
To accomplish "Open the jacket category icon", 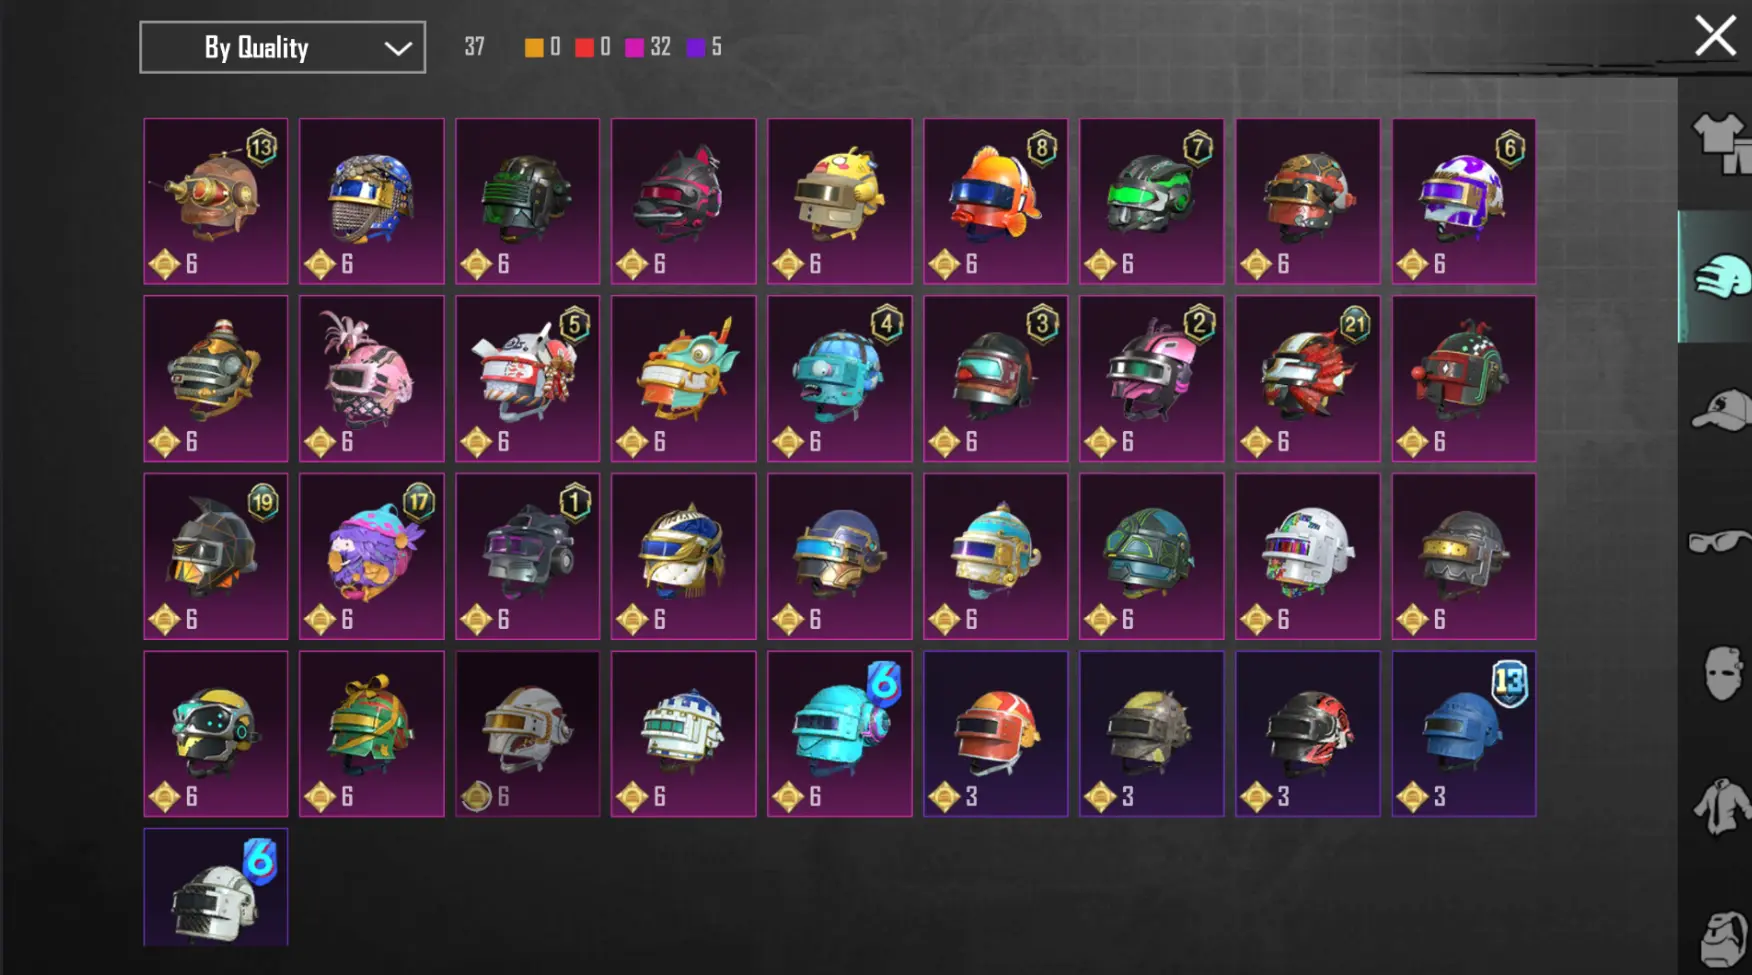I will pyautogui.click(x=1722, y=807).
